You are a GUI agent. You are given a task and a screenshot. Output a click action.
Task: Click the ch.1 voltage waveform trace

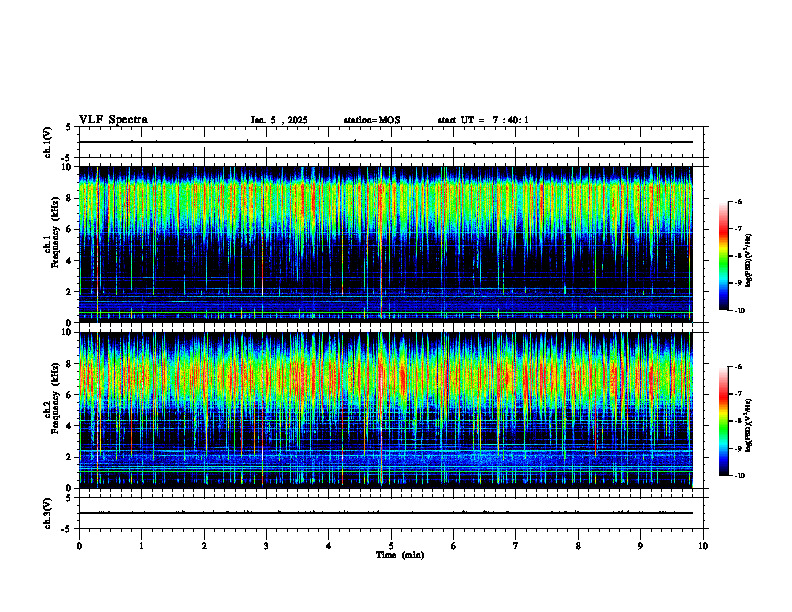click(x=385, y=142)
